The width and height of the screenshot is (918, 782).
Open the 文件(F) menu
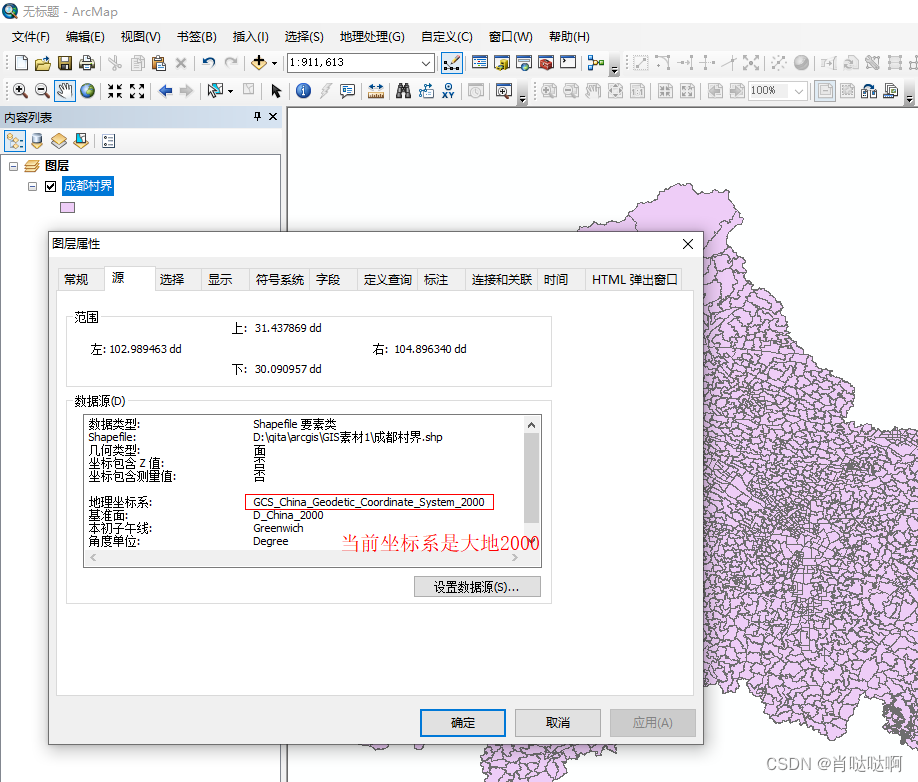point(31,37)
